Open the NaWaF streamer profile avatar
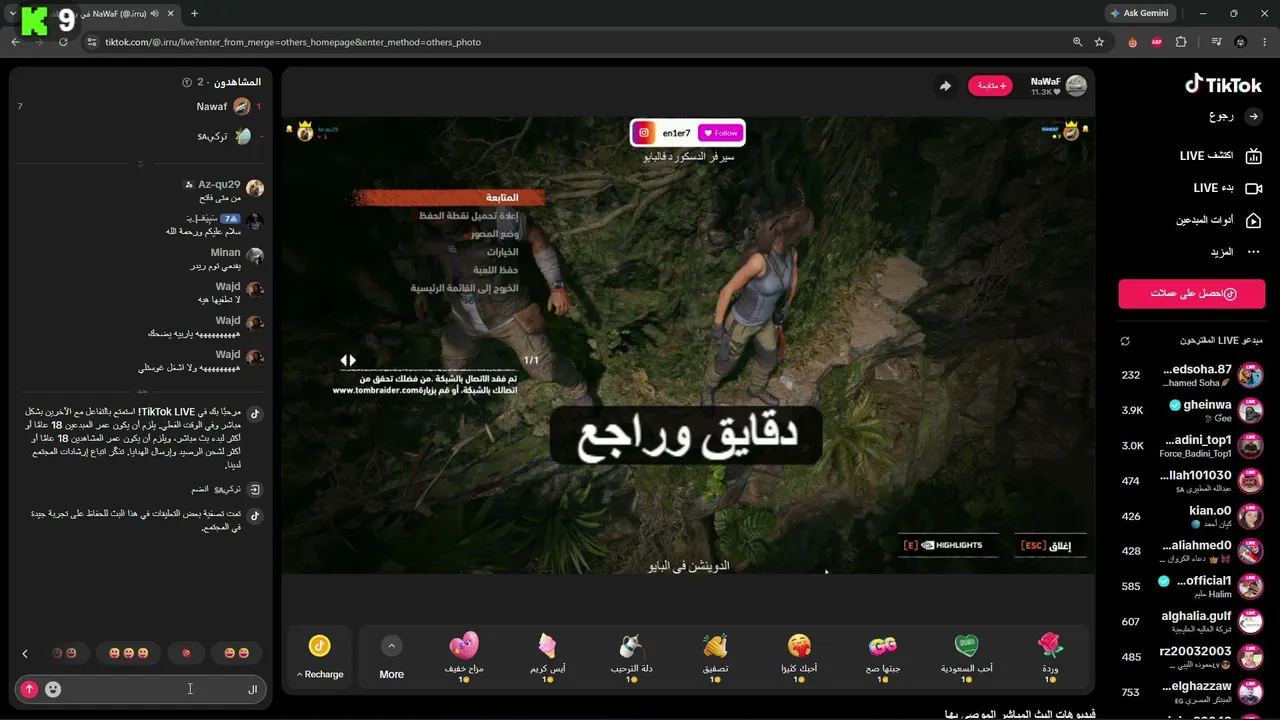The image size is (1280, 720). coord(1076,86)
